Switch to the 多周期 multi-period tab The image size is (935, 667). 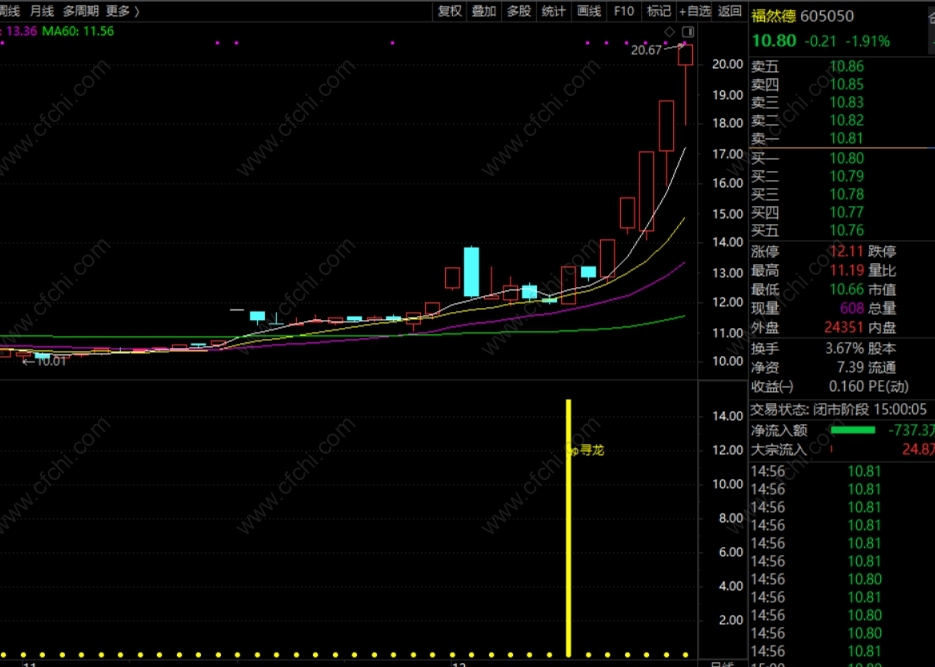click(x=81, y=11)
